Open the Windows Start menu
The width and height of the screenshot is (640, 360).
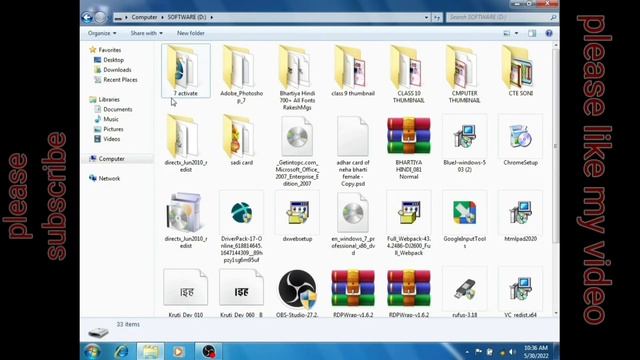93,351
